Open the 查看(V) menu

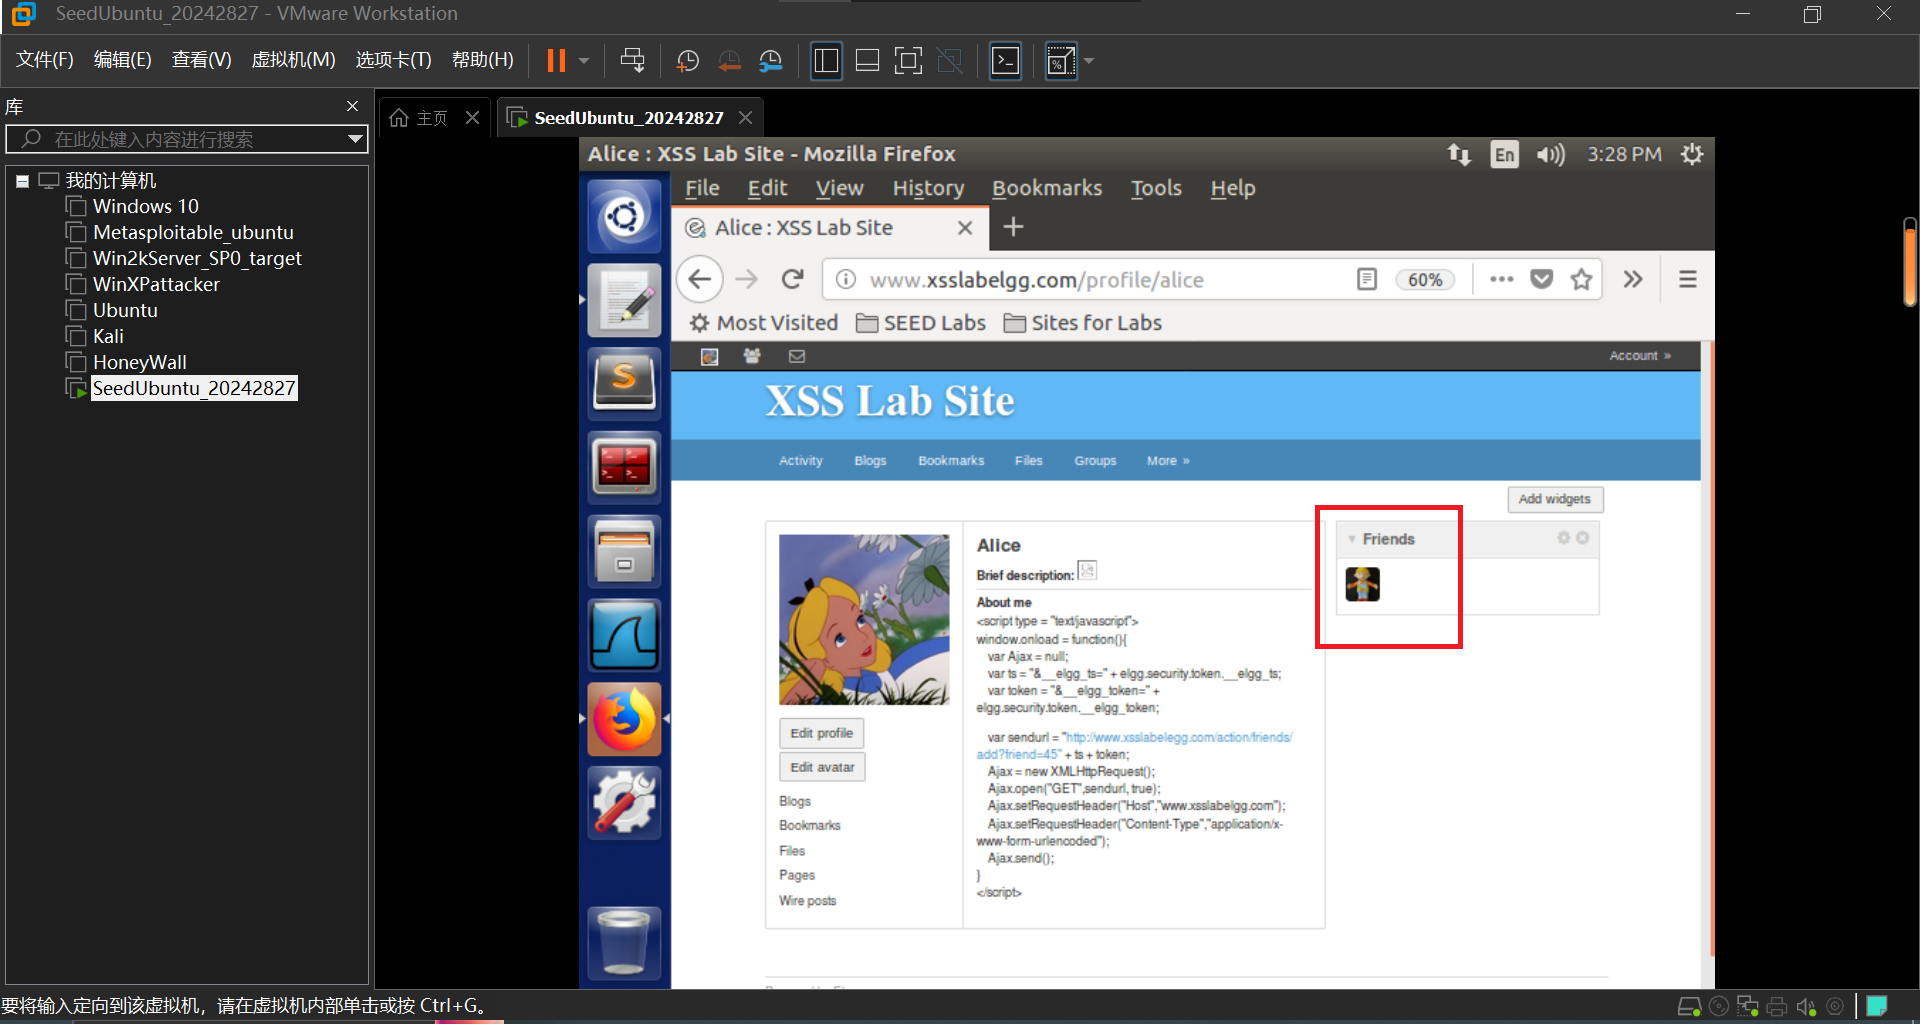[x=202, y=60]
